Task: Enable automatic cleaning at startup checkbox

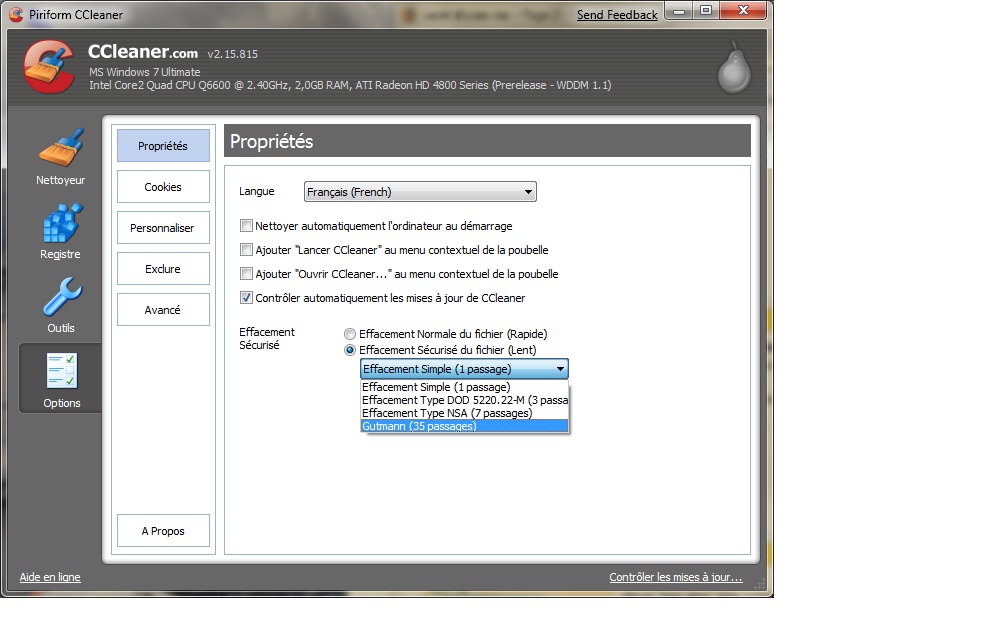Action: 246,226
